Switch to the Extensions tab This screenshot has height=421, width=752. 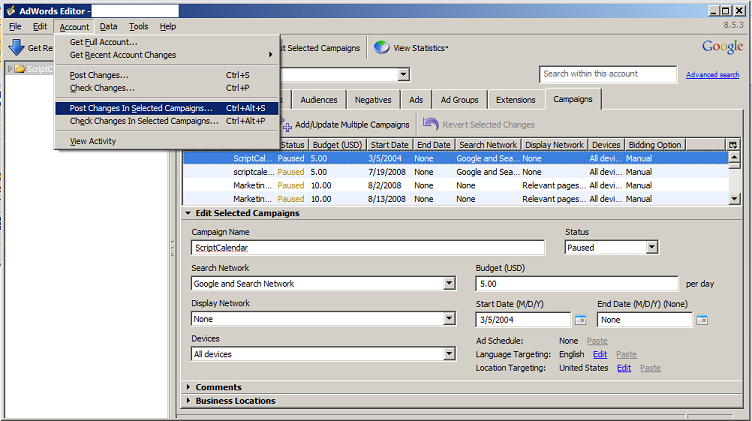pyautogui.click(x=516, y=100)
